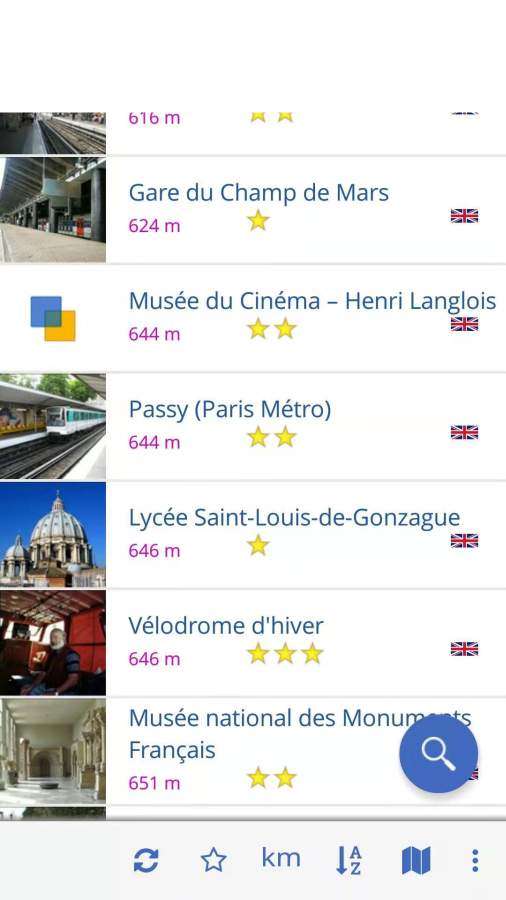This screenshot has width=506, height=900.
Task: Open Gare du Champ de Mars entry
Action: [253, 210]
